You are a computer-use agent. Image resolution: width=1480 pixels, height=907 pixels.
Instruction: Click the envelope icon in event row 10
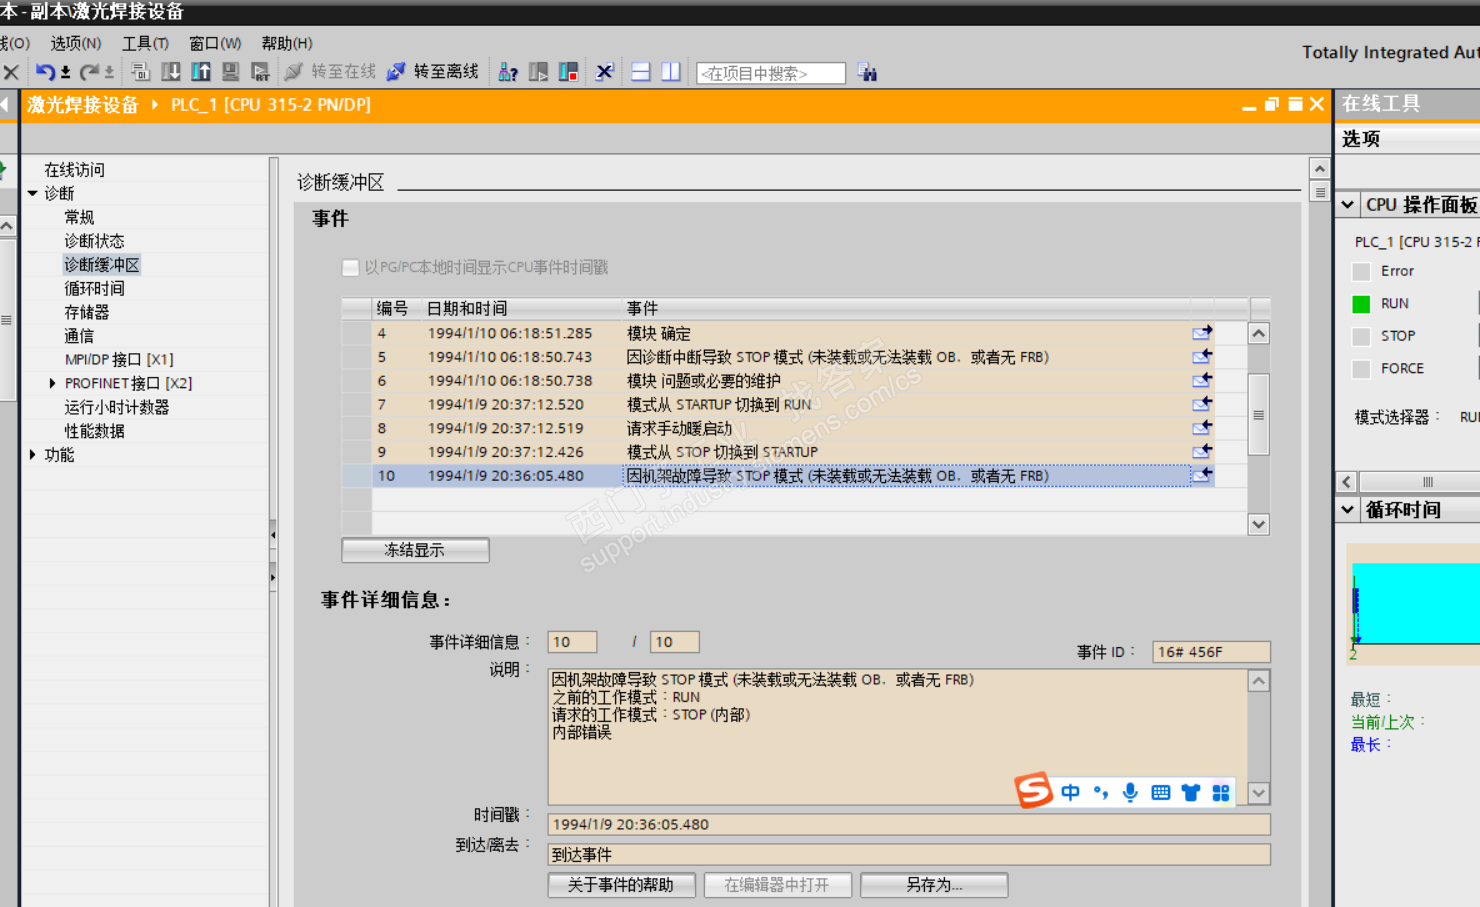tap(1202, 476)
